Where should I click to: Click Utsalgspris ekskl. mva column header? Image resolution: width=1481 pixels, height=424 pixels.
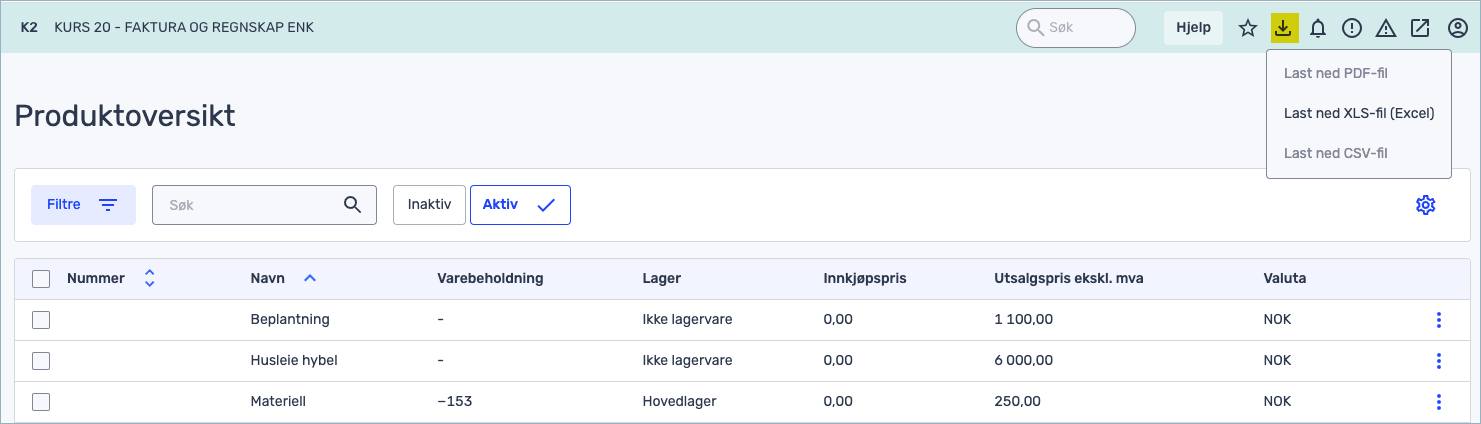point(1068,279)
